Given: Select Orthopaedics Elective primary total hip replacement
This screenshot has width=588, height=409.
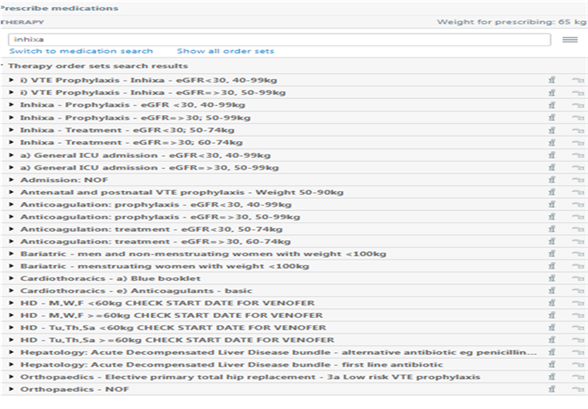Looking at the screenshot, I should [250, 377].
